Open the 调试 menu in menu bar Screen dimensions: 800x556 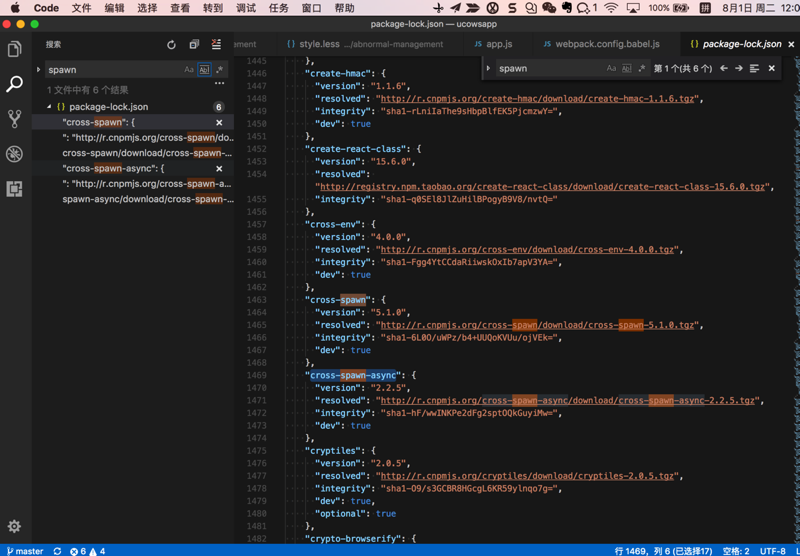pyautogui.click(x=245, y=8)
